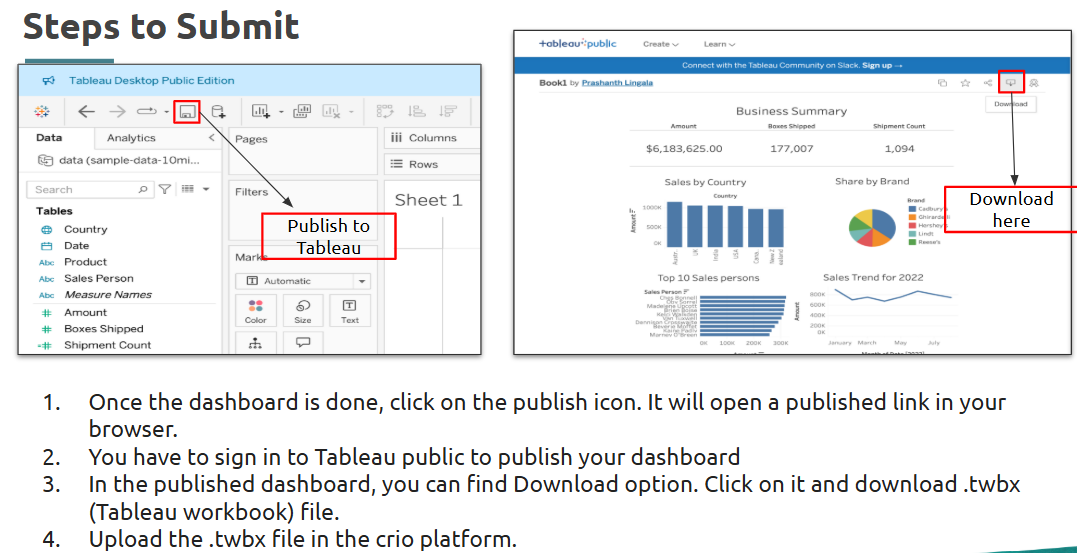Click the Sort Descending icon

[x=448, y=111]
